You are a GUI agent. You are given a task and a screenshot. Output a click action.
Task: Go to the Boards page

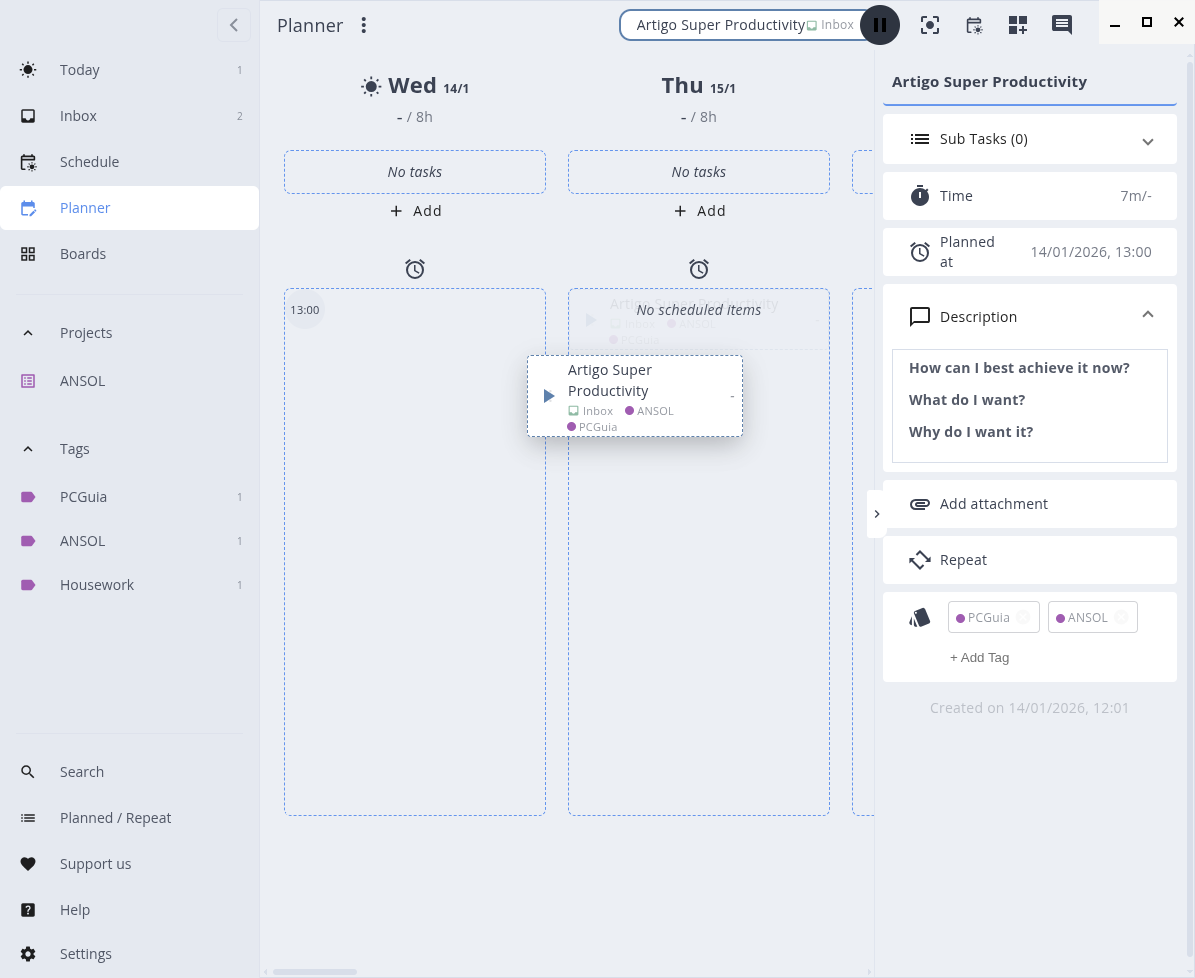point(83,254)
